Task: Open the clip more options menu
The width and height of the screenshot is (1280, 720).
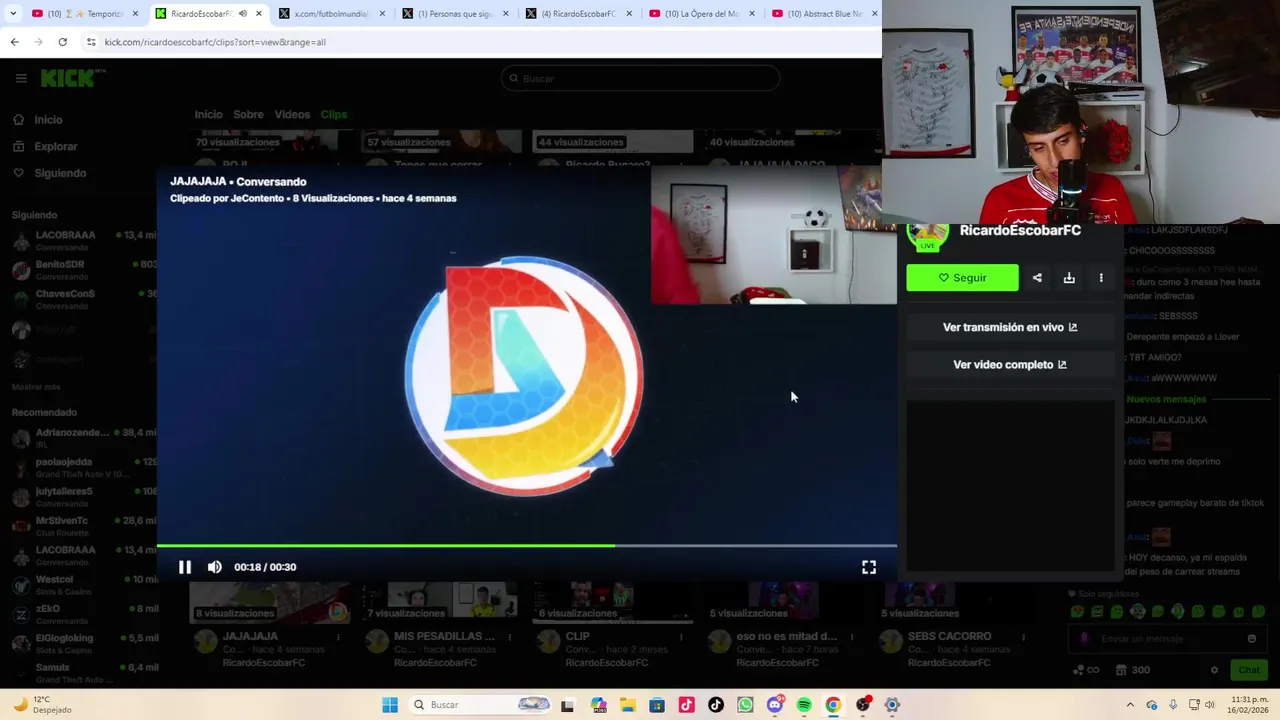Action: [x=1101, y=278]
